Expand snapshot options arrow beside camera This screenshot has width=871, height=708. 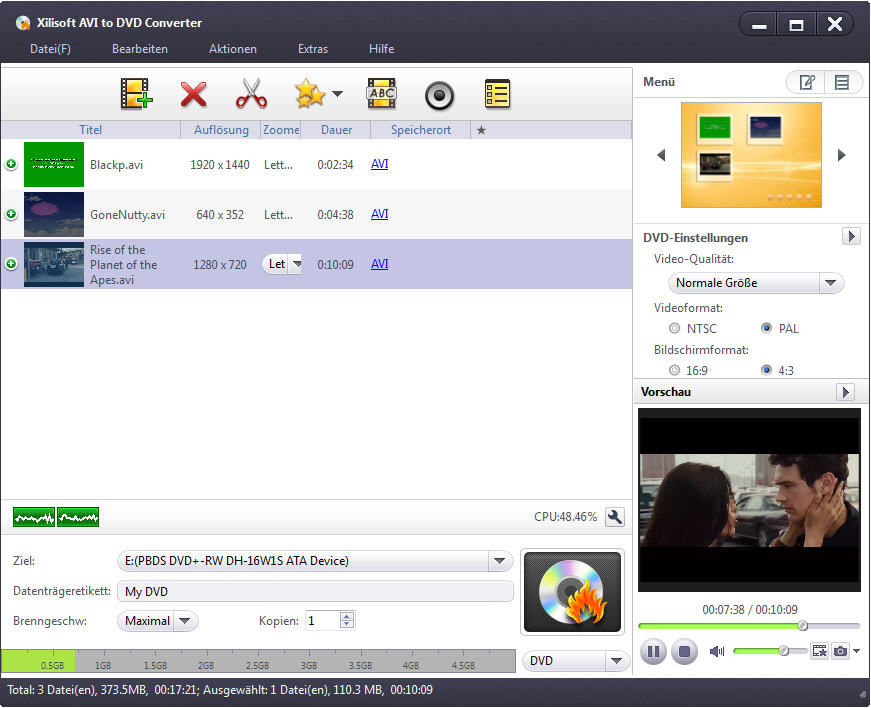coord(856,651)
